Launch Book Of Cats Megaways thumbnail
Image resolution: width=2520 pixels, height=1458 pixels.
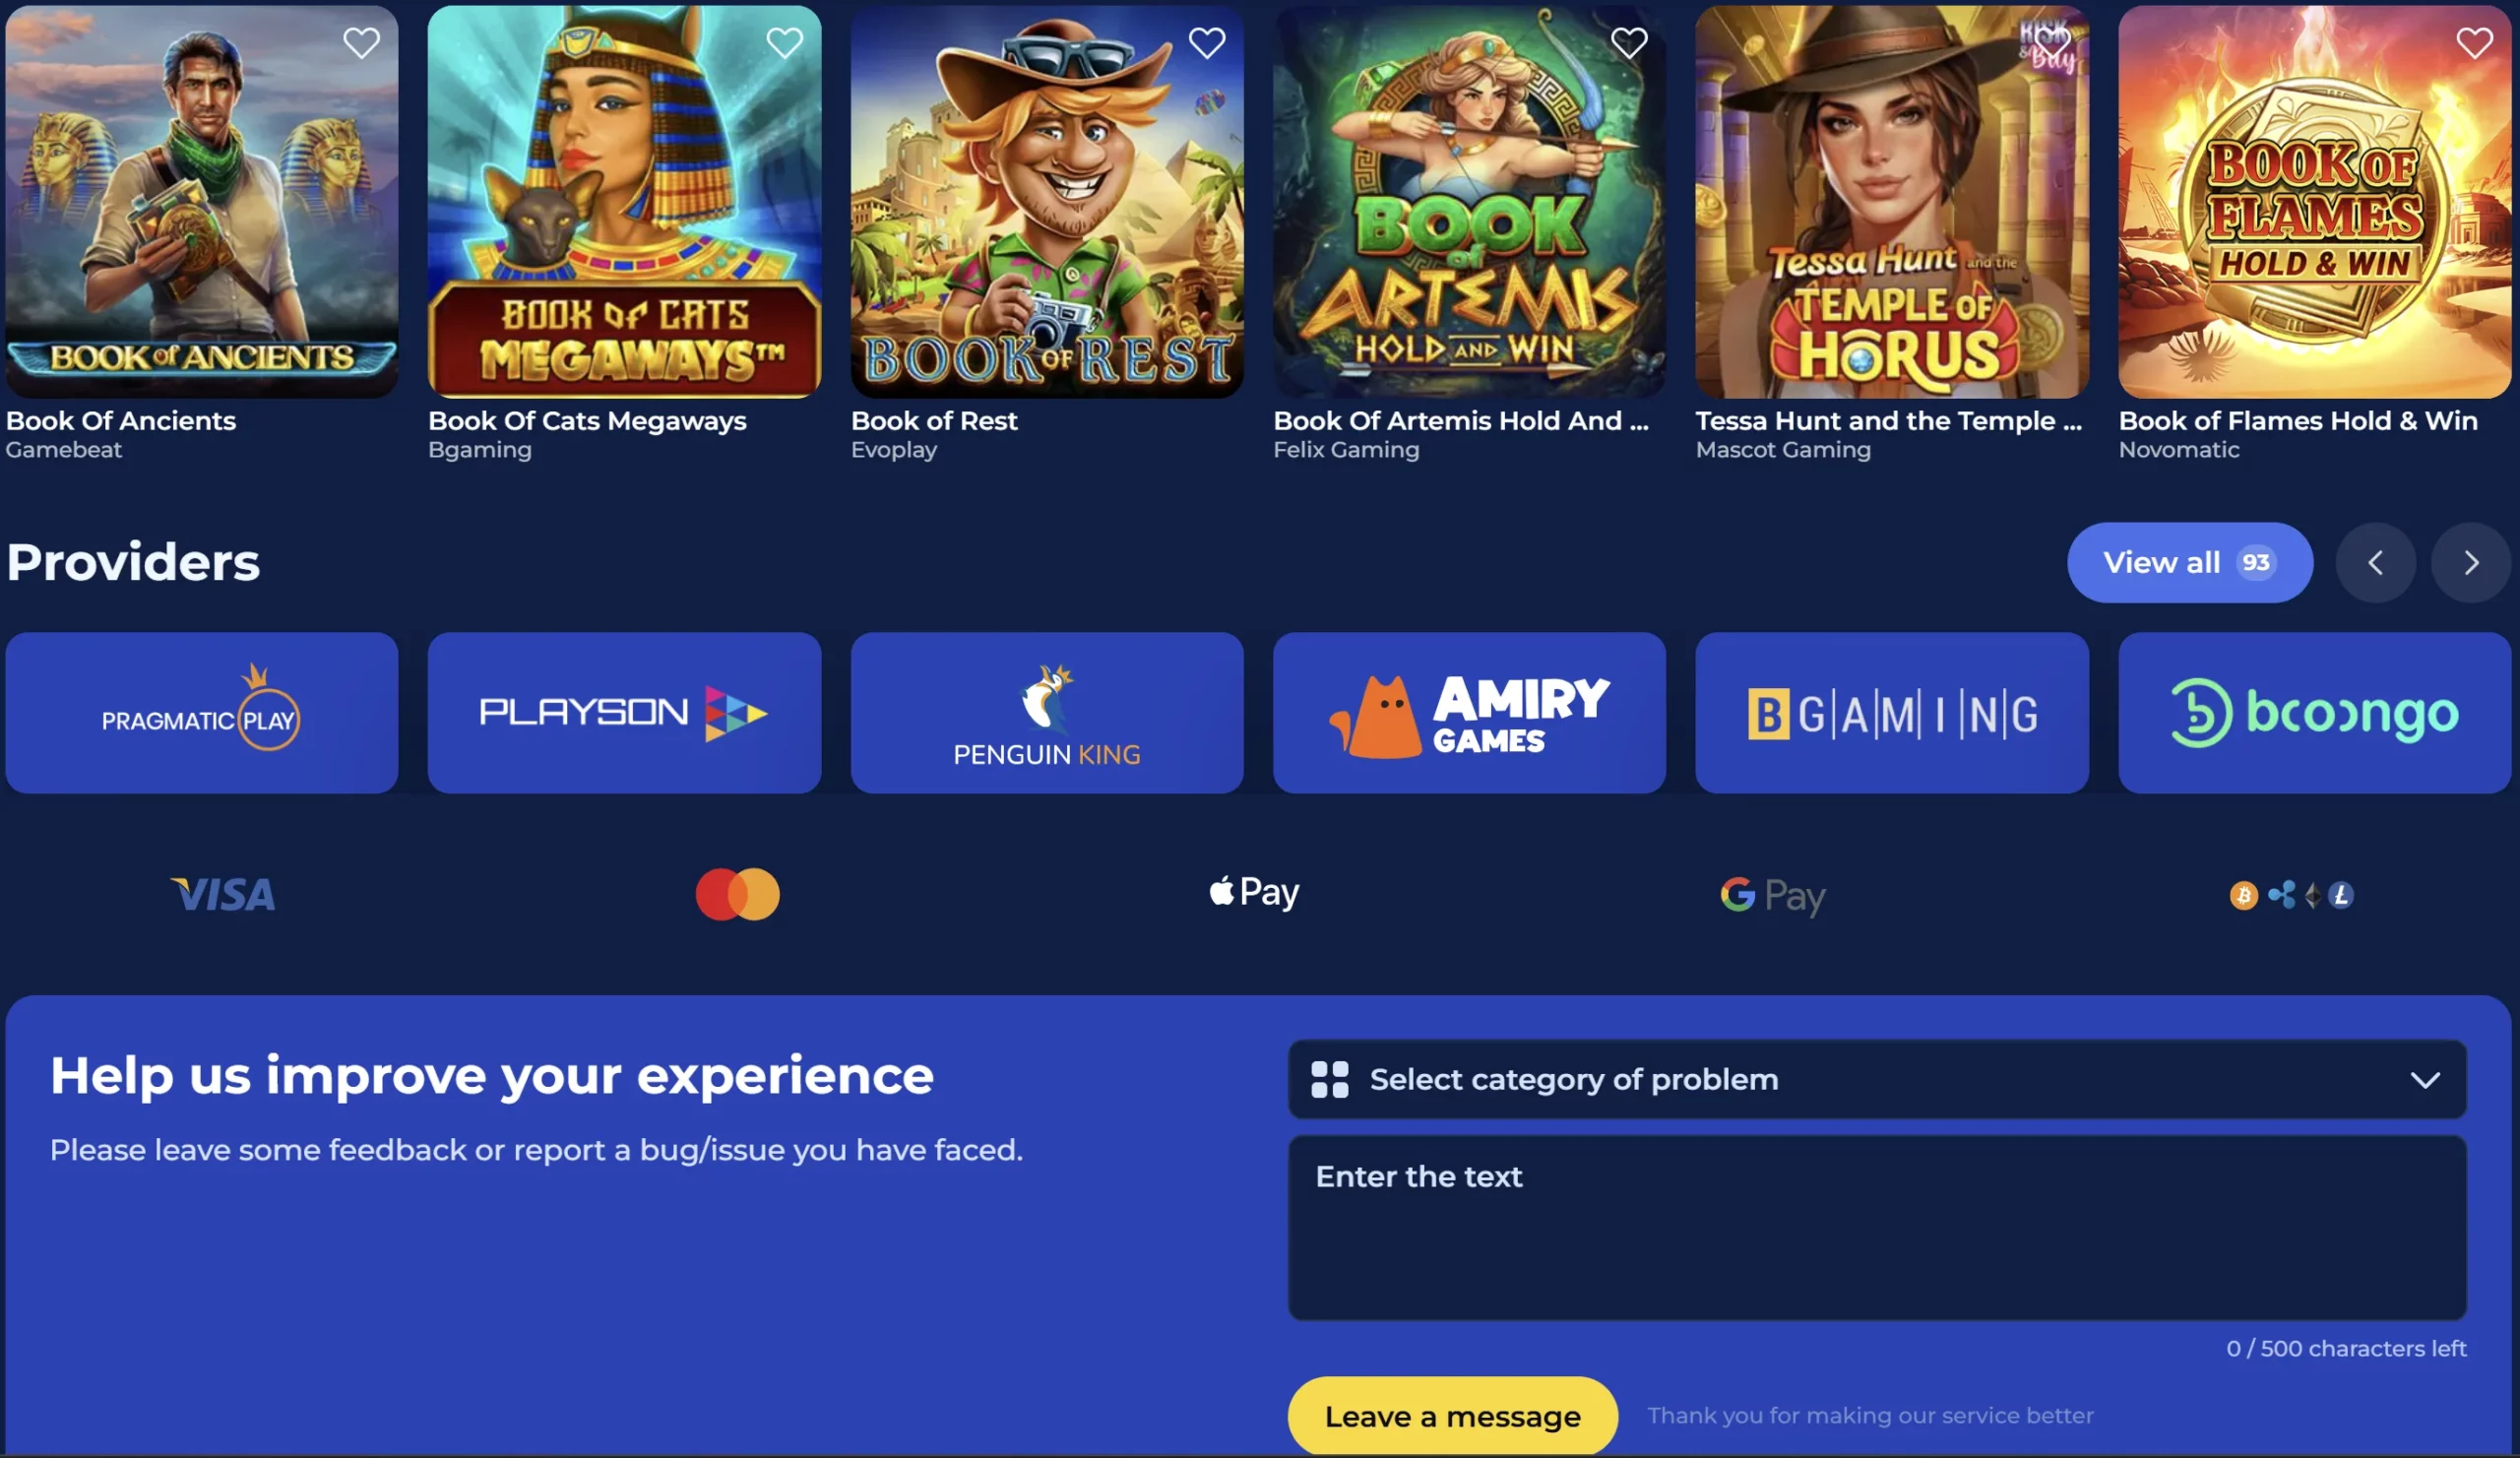pos(624,201)
